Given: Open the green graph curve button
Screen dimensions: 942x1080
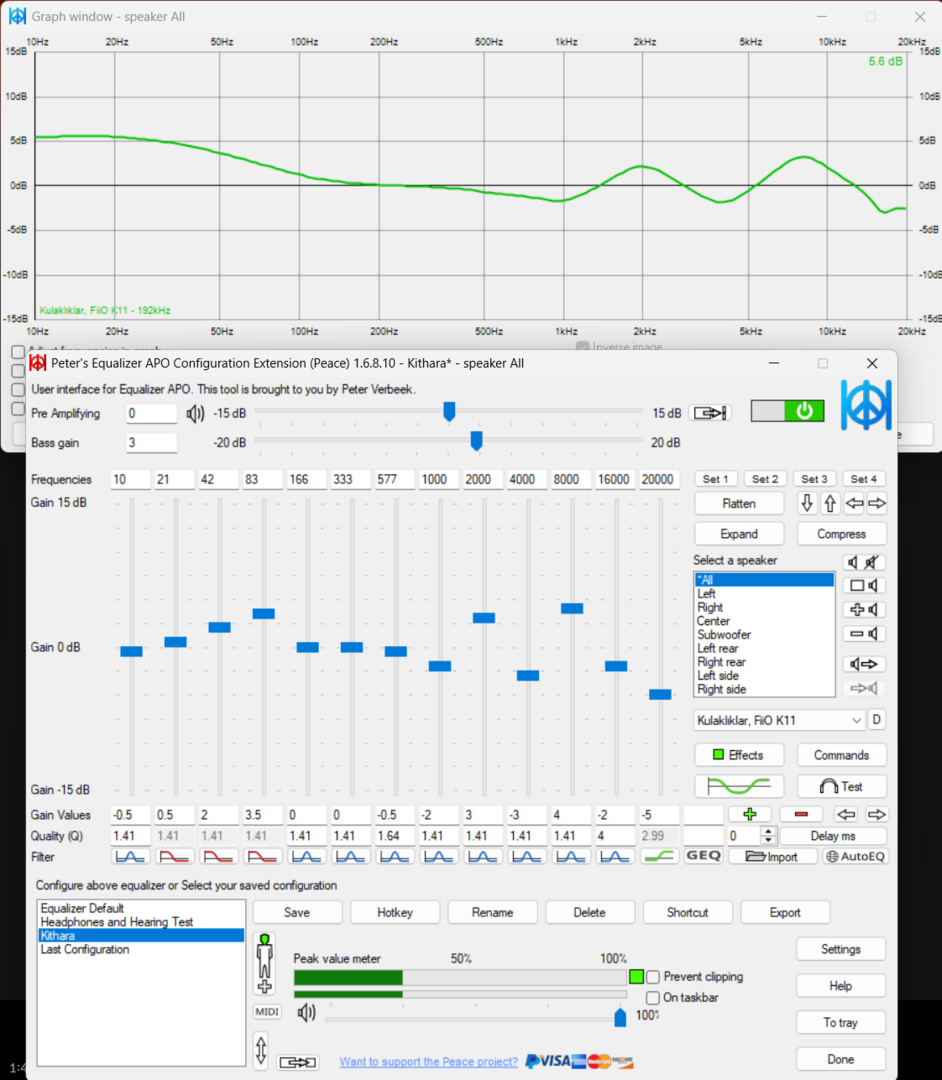Looking at the screenshot, I should [x=739, y=786].
